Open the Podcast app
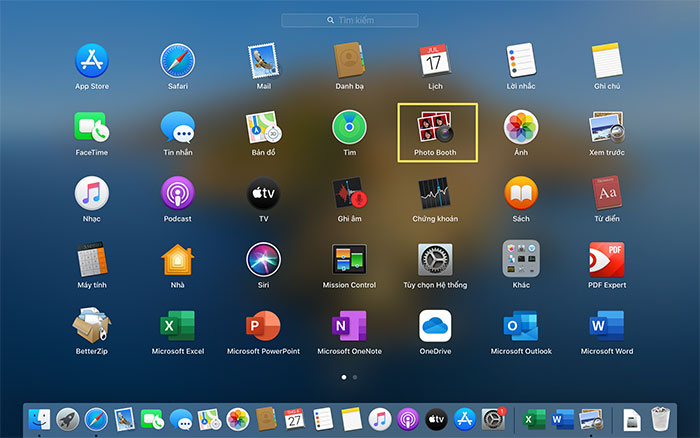Image resolution: width=700 pixels, height=438 pixels. (x=177, y=193)
